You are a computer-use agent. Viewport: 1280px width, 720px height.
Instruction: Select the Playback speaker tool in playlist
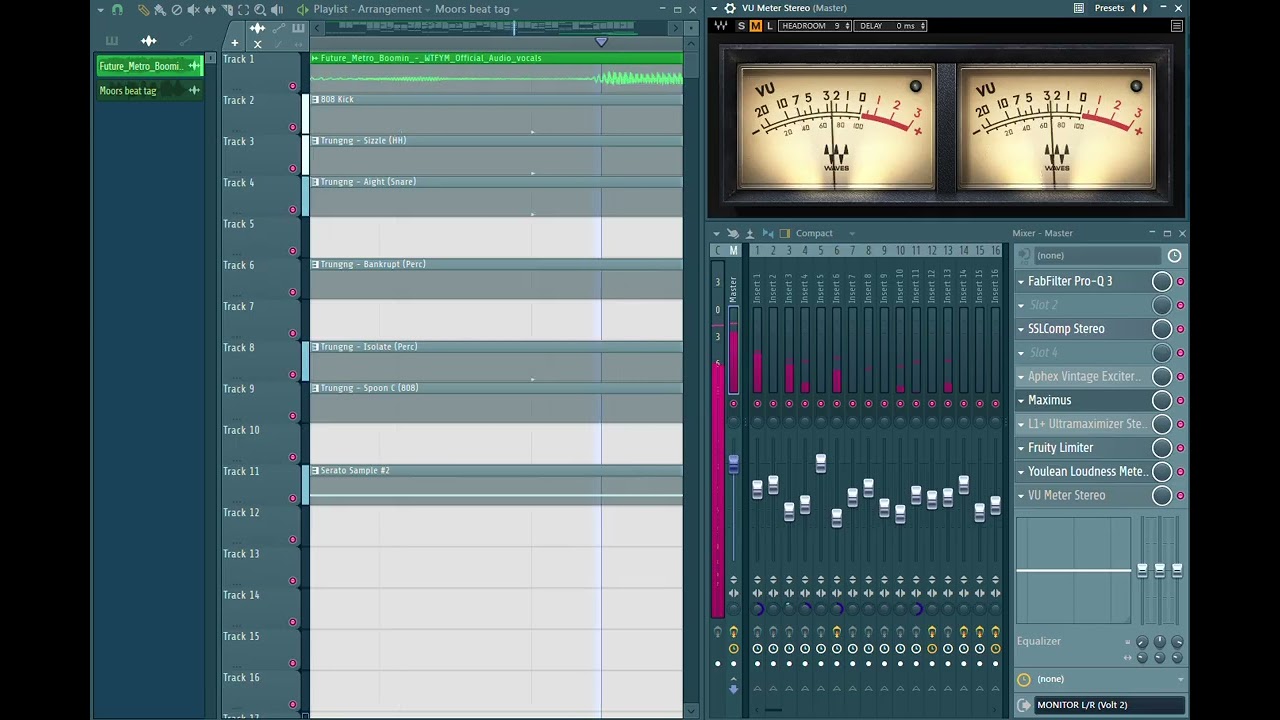click(277, 10)
